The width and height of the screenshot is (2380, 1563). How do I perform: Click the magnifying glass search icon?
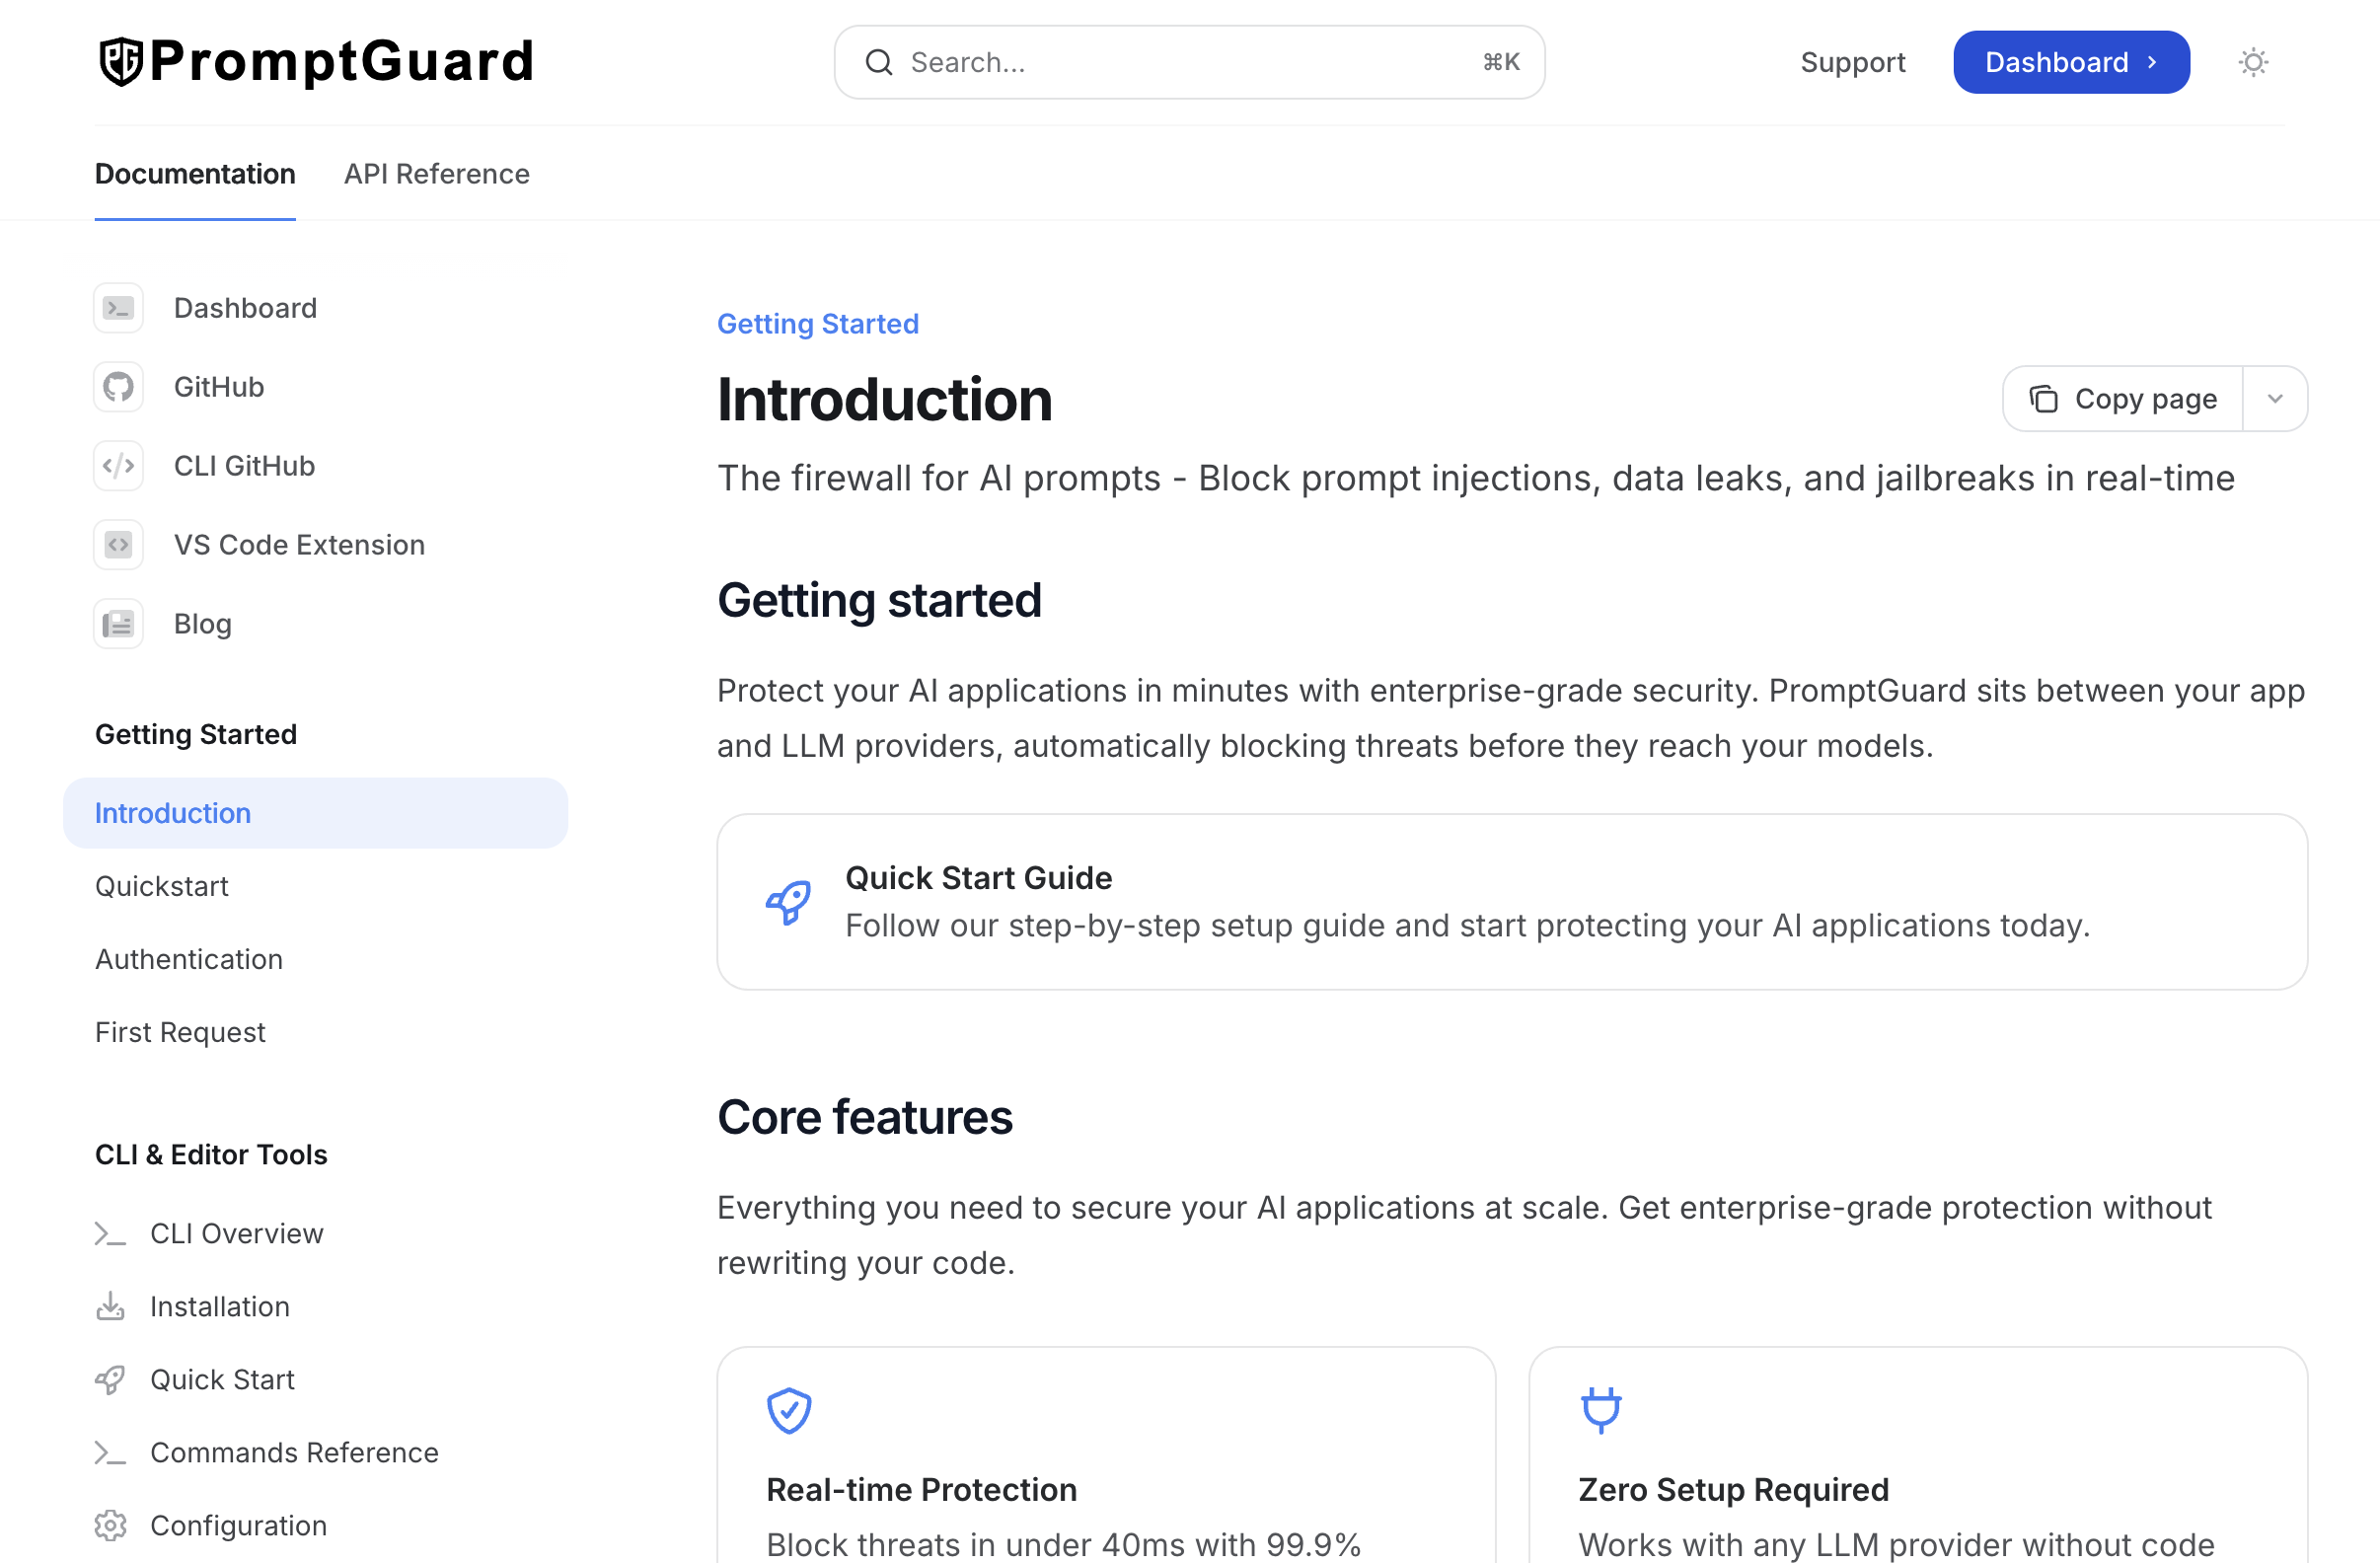click(879, 62)
